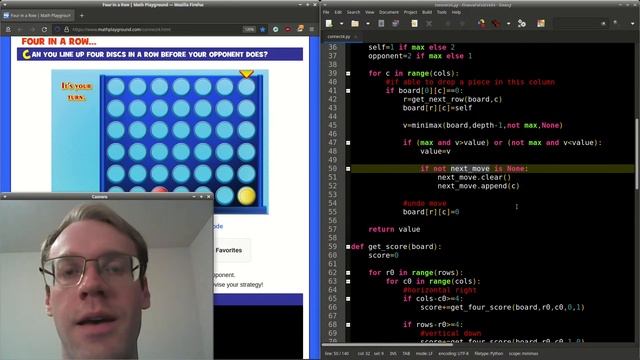640x360 pixels.
Task: Open the Document menu in Geany
Action: click(389, 12)
